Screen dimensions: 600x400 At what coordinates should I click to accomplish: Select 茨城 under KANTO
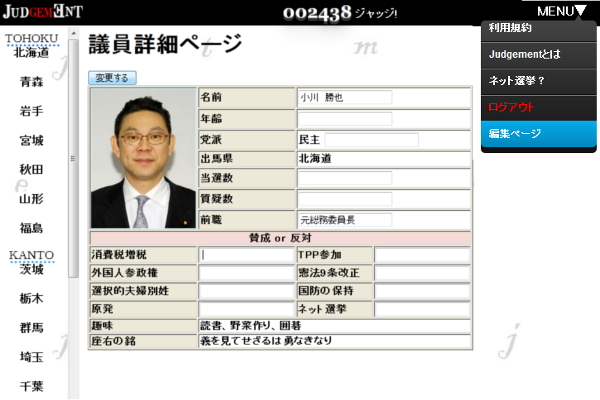coord(31,269)
